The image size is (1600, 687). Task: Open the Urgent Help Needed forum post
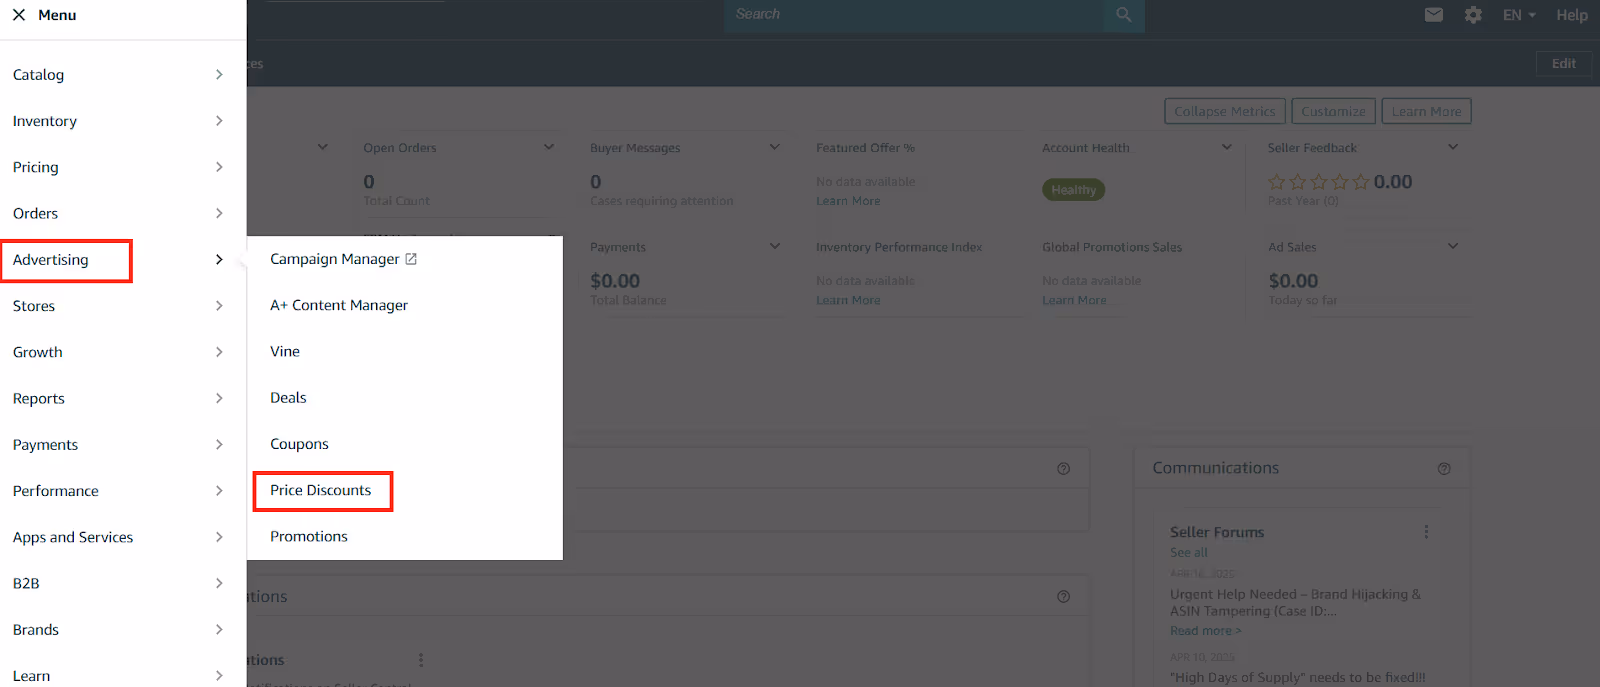coord(1296,602)
